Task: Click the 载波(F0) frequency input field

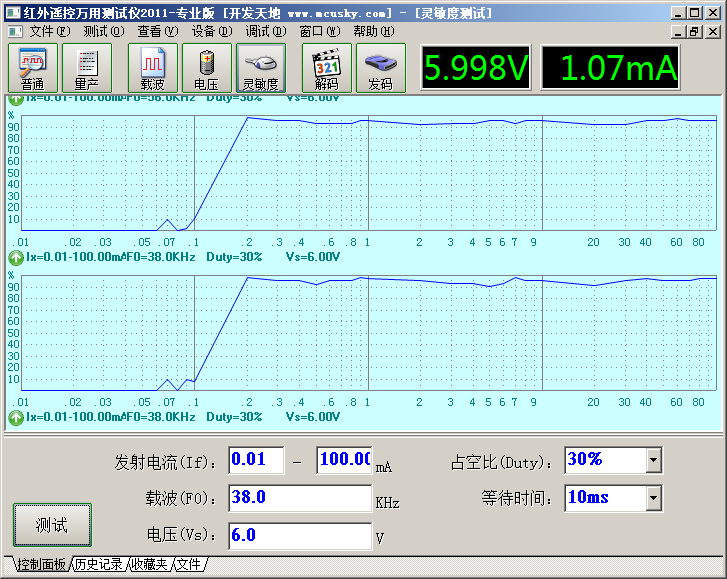Action: [x=300, y=498]
